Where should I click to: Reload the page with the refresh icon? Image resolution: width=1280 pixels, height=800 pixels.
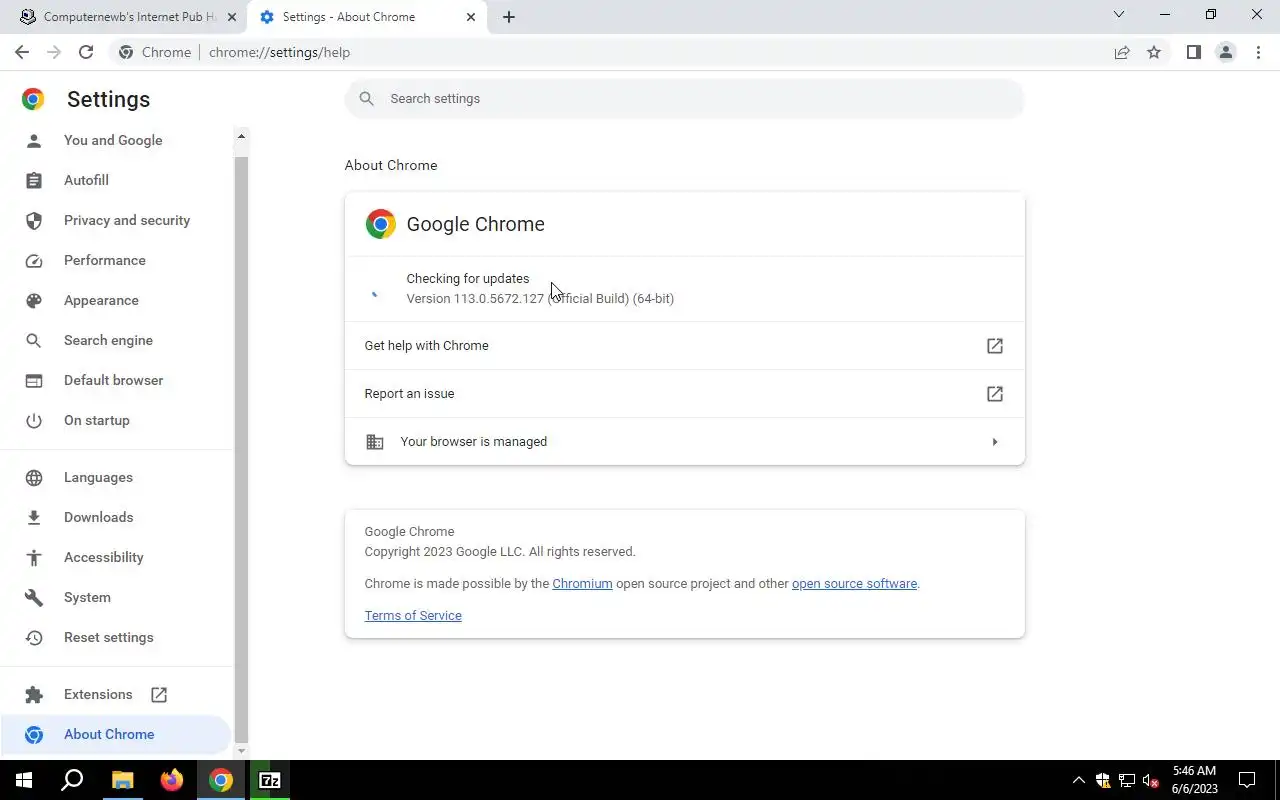(x=86, y=52)
